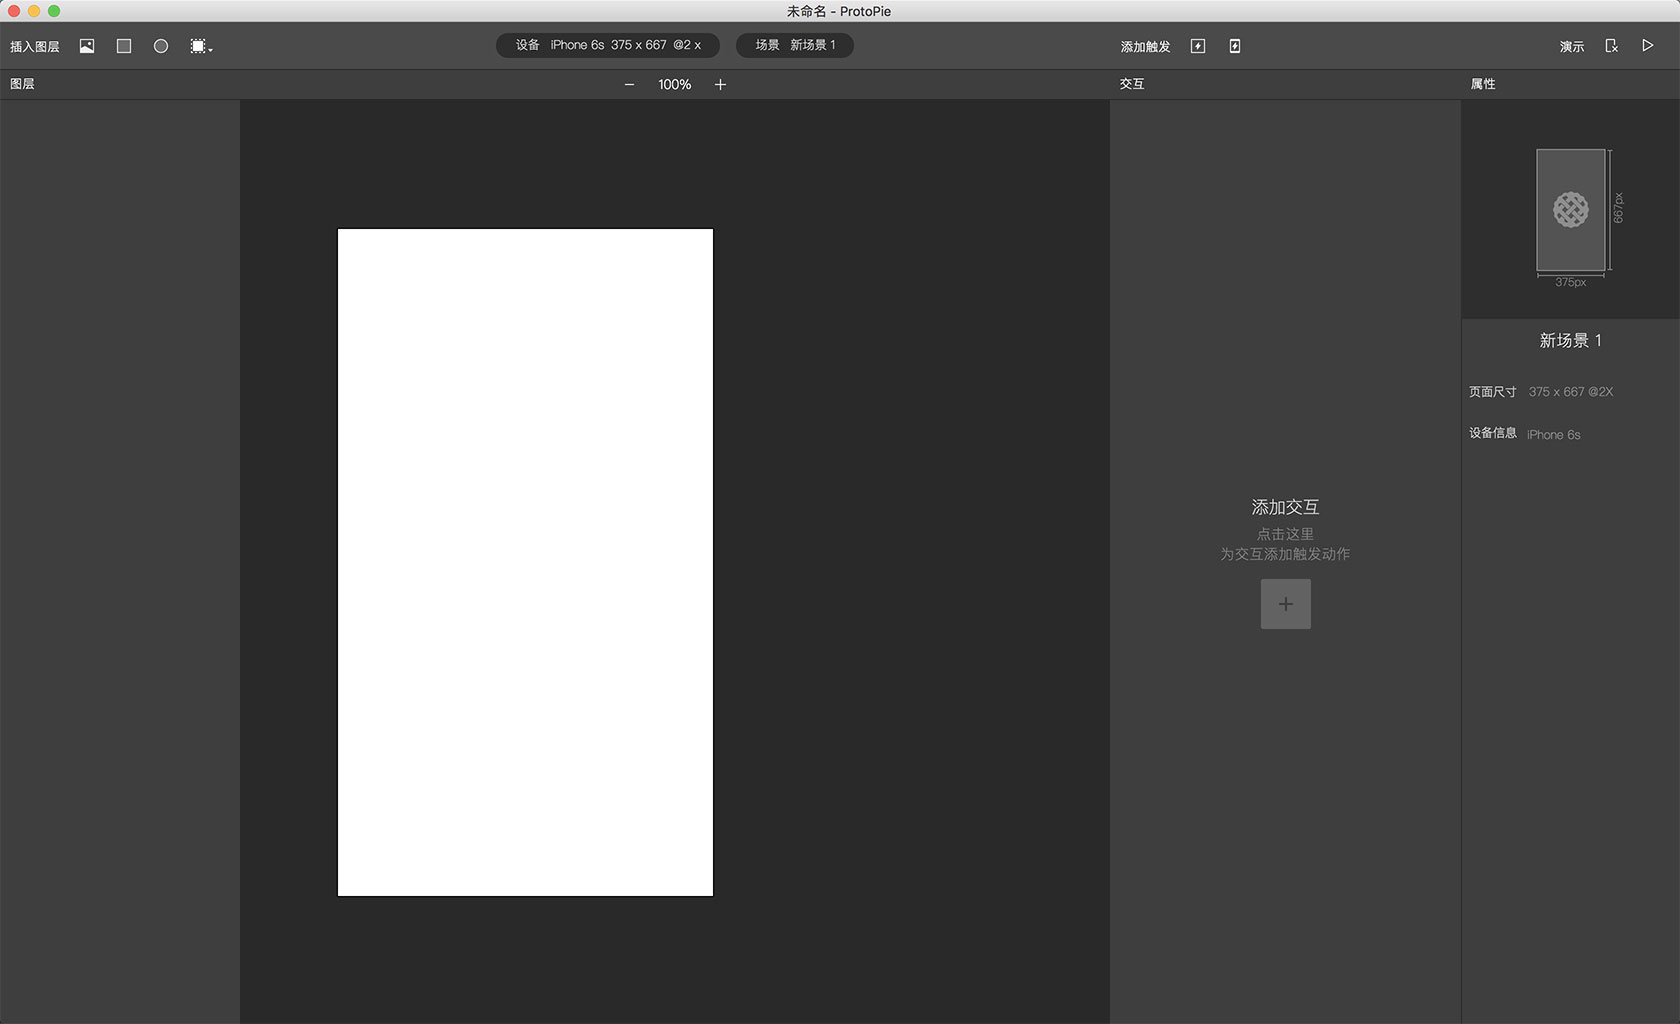Open the container layer dropdown arrow
The image size is (1680, 1024).
tap(210, 50)
